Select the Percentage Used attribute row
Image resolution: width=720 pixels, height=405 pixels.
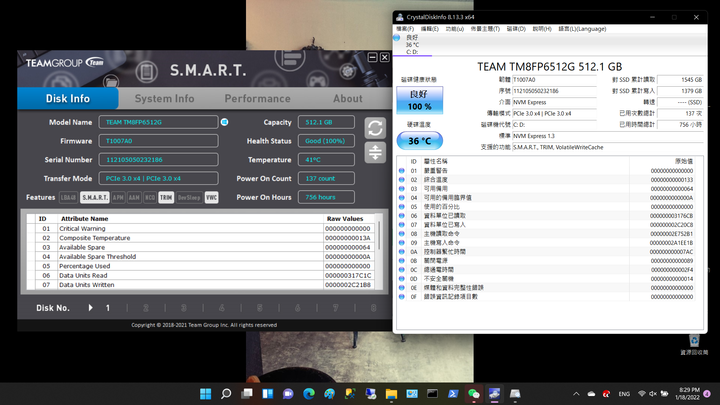tap(201, 266)
